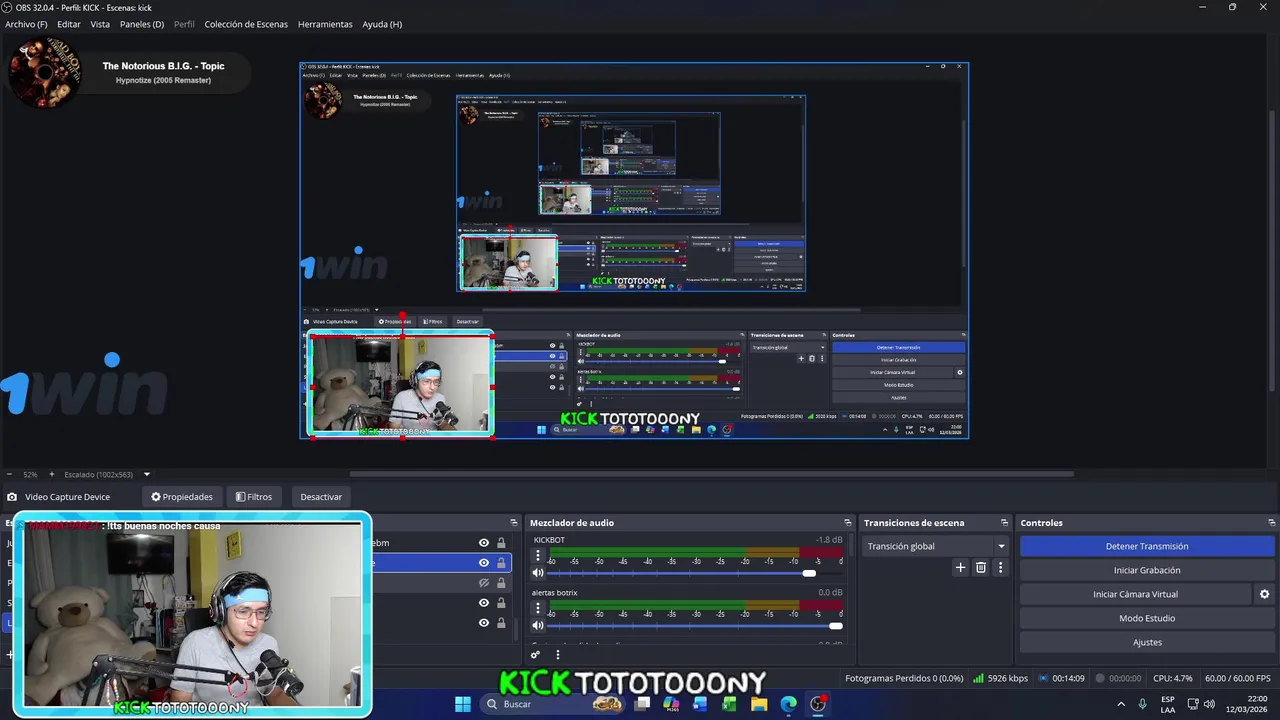The image size is (1280, 720).
Task: Open audio mixer bottom options menu
Action: click(558, 655)
